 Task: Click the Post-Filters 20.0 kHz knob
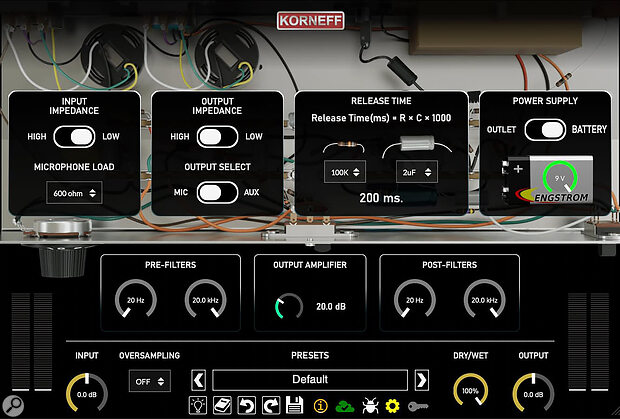coord(484,299)
